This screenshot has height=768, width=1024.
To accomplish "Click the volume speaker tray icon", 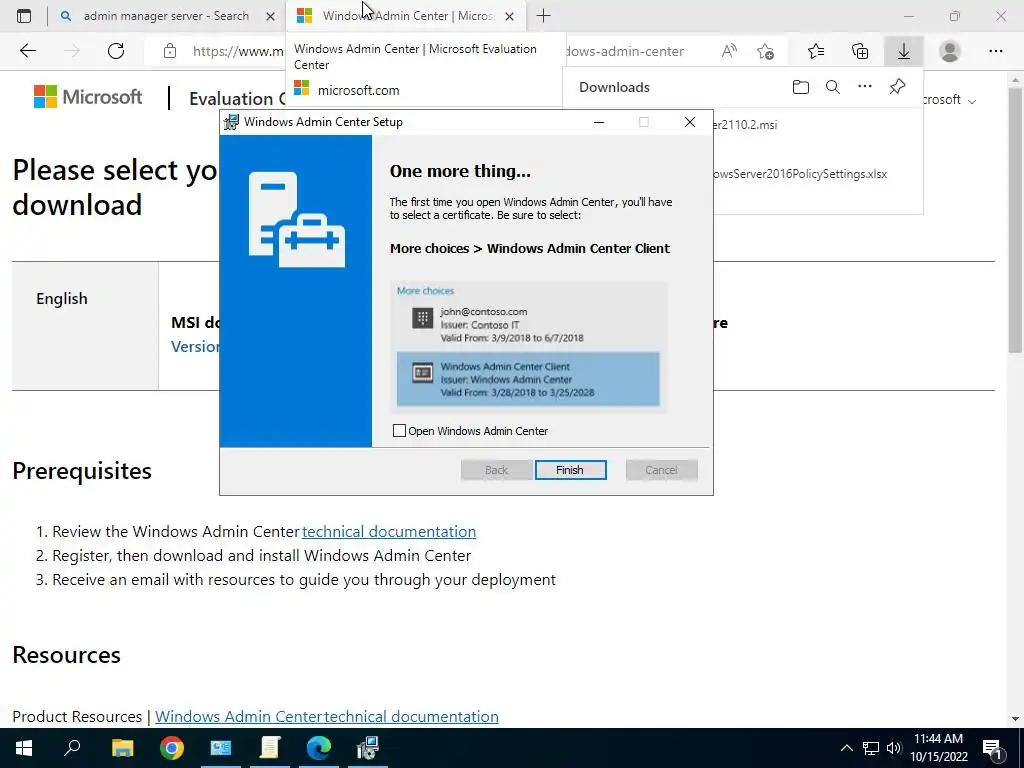I will pos(894,748).
